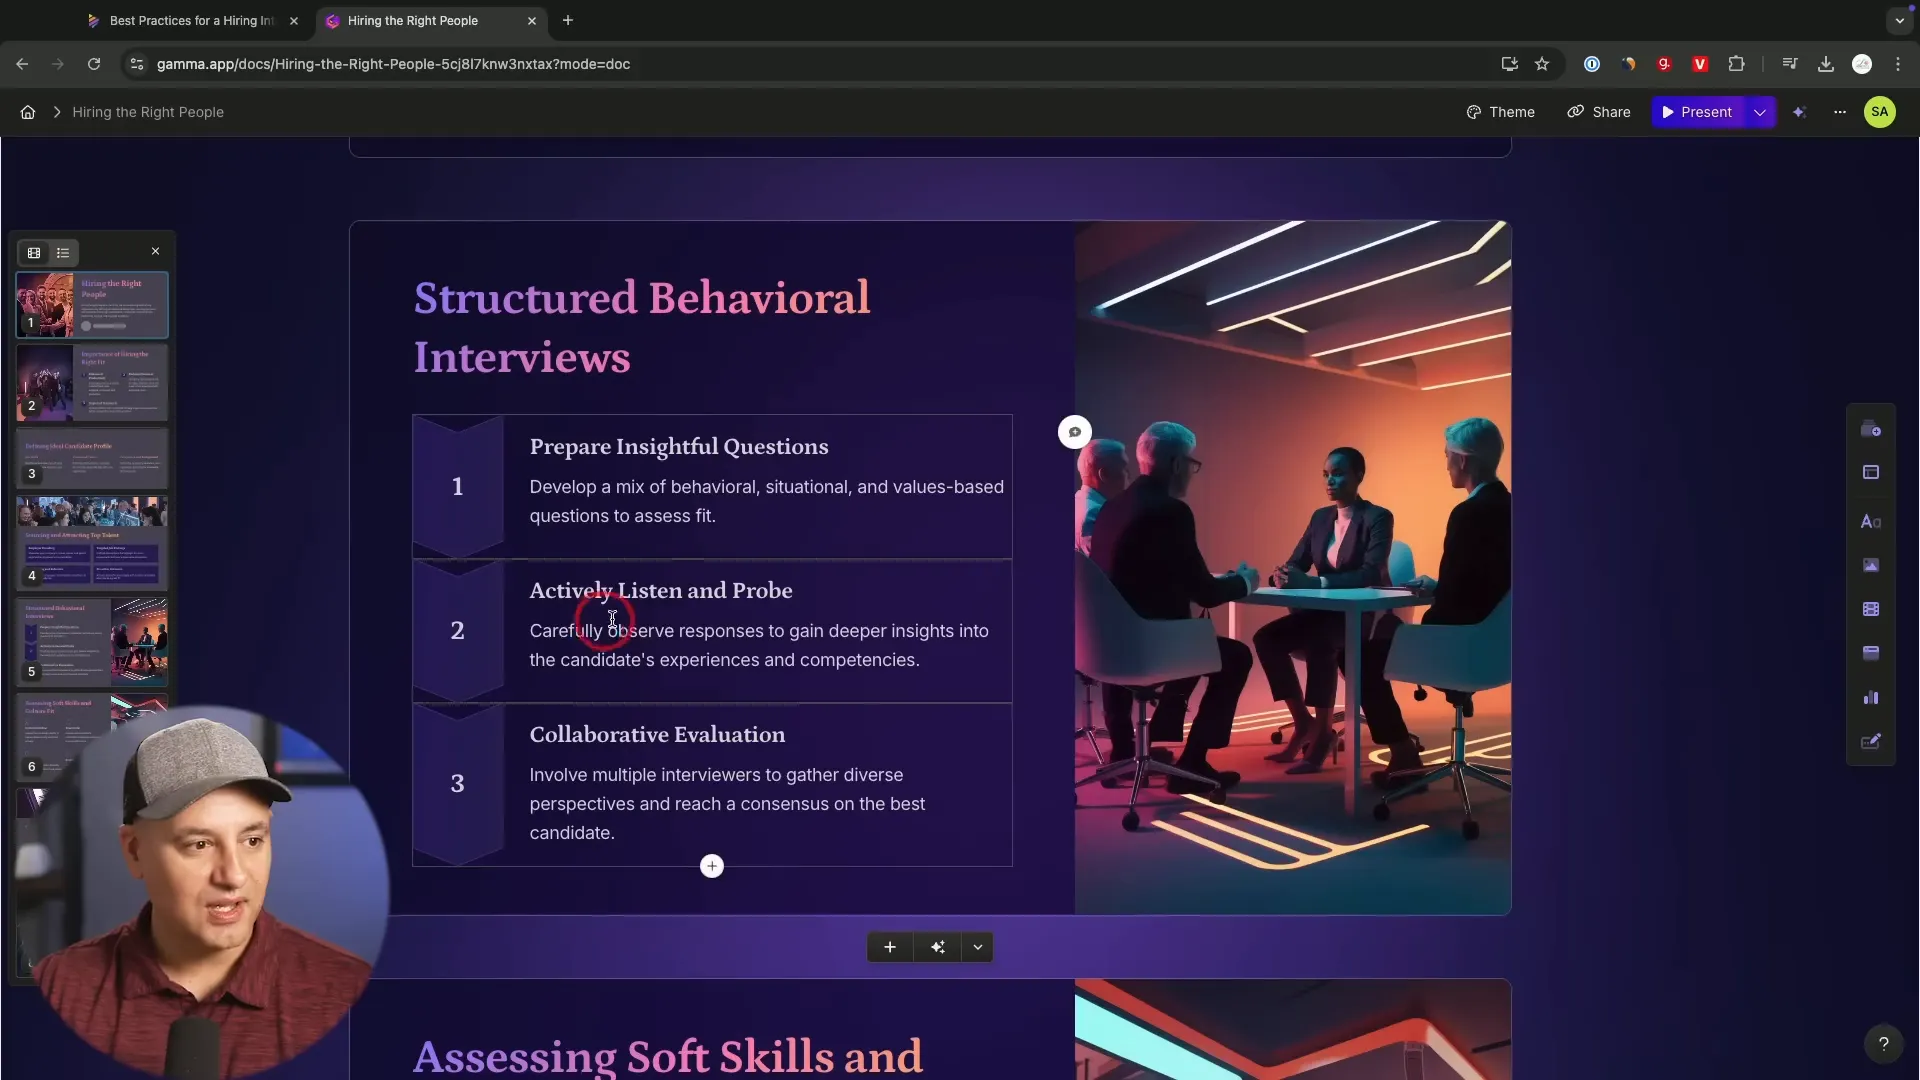Screen dimensions: 1920x1080
Task: Switch sidebar to filmstrip thumbnail view
Action: tap(34, 253)
